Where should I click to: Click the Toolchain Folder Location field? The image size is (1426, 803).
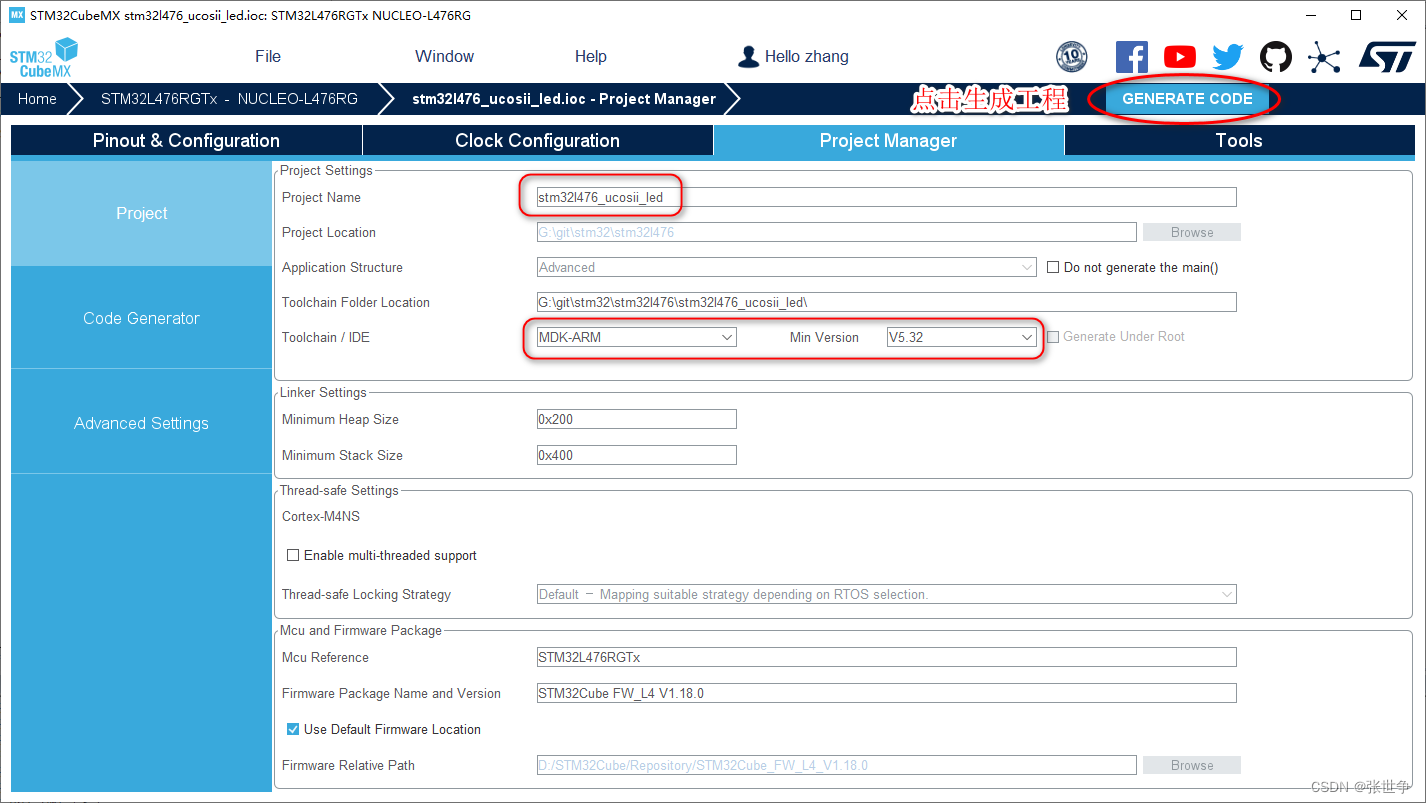[887, 302]
